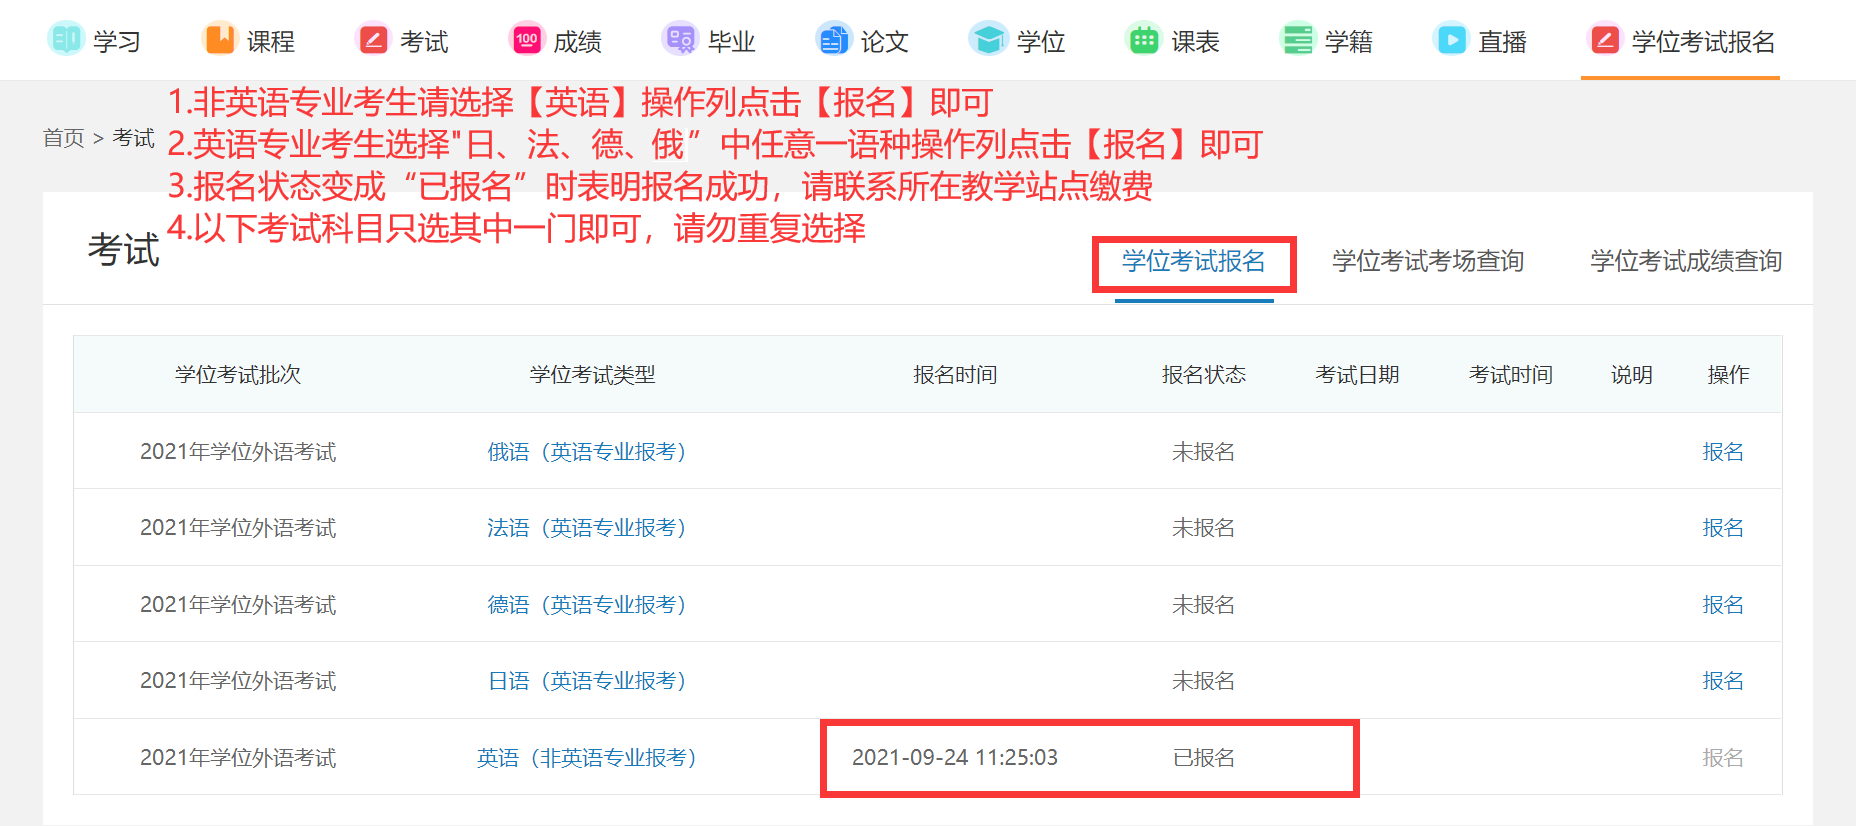Select the highlighted 学位考试报名 tab
Screen dimensions: 1856x826
[1193, 262]
